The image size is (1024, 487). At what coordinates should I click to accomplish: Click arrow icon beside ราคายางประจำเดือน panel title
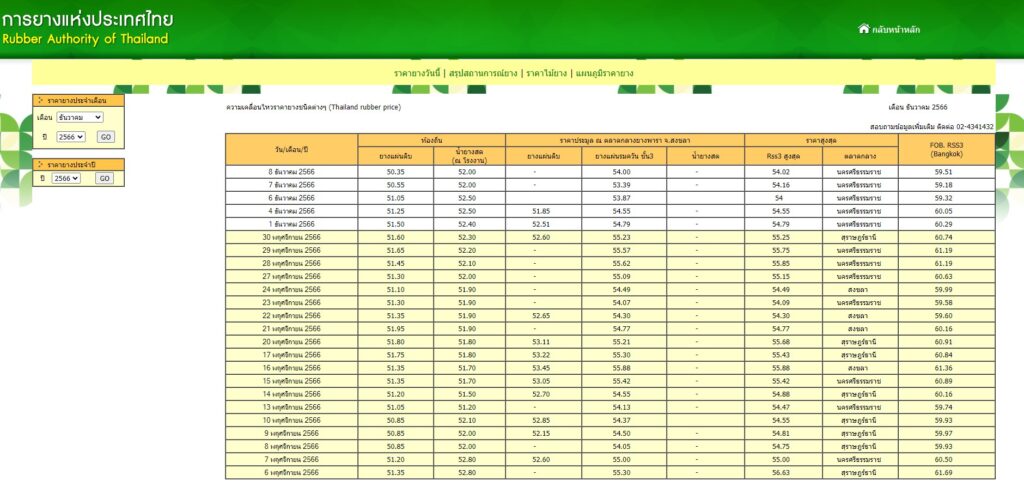[40, 101]
